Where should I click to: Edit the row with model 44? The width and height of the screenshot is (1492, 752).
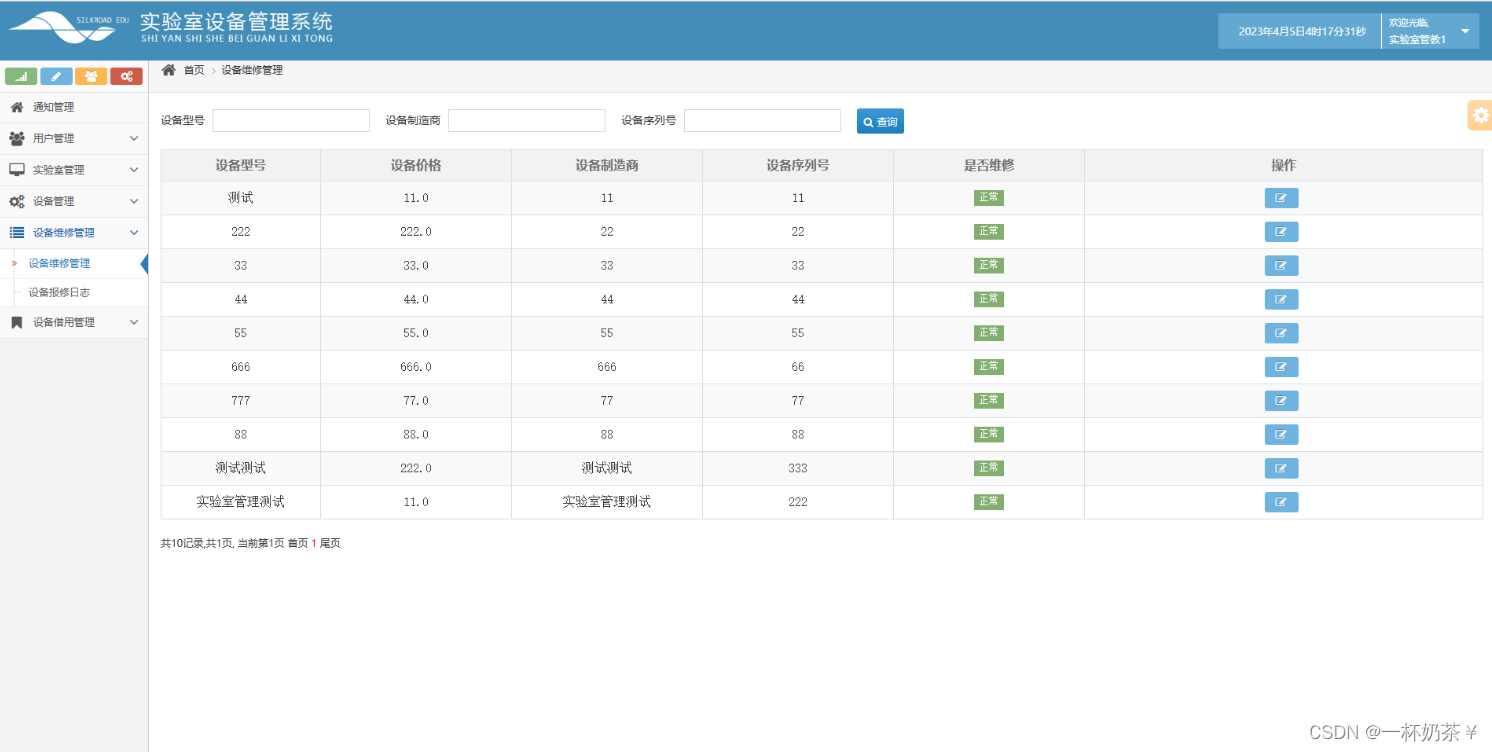1281,299
